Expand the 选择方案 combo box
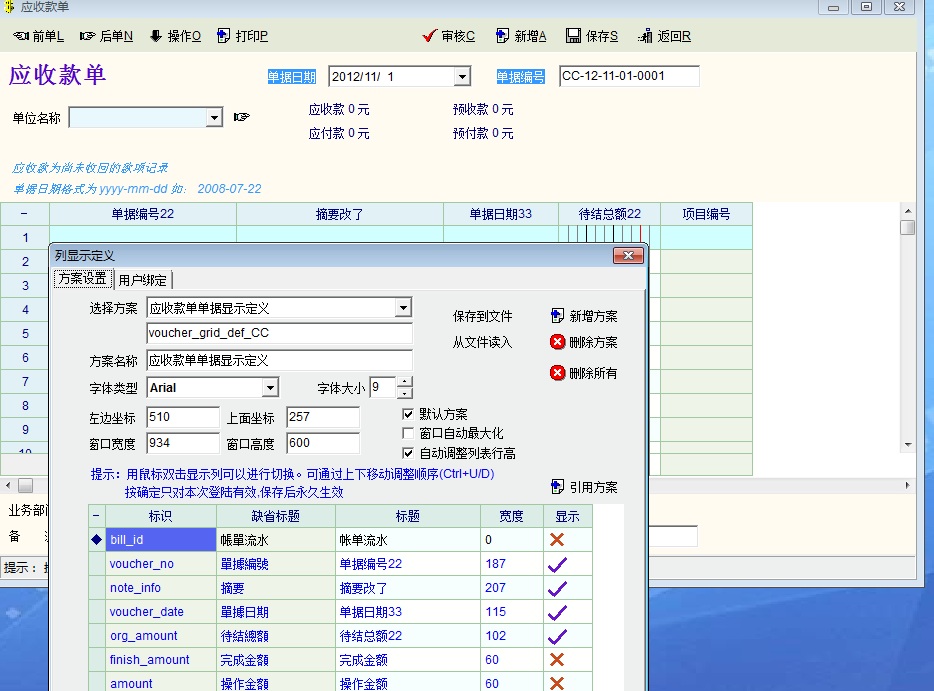Screen dimensions: 934x691 402,308
